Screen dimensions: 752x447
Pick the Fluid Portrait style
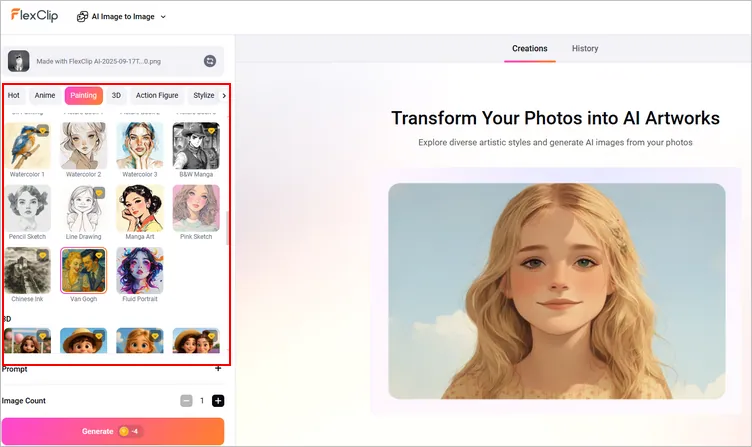(x=139, y=270)
